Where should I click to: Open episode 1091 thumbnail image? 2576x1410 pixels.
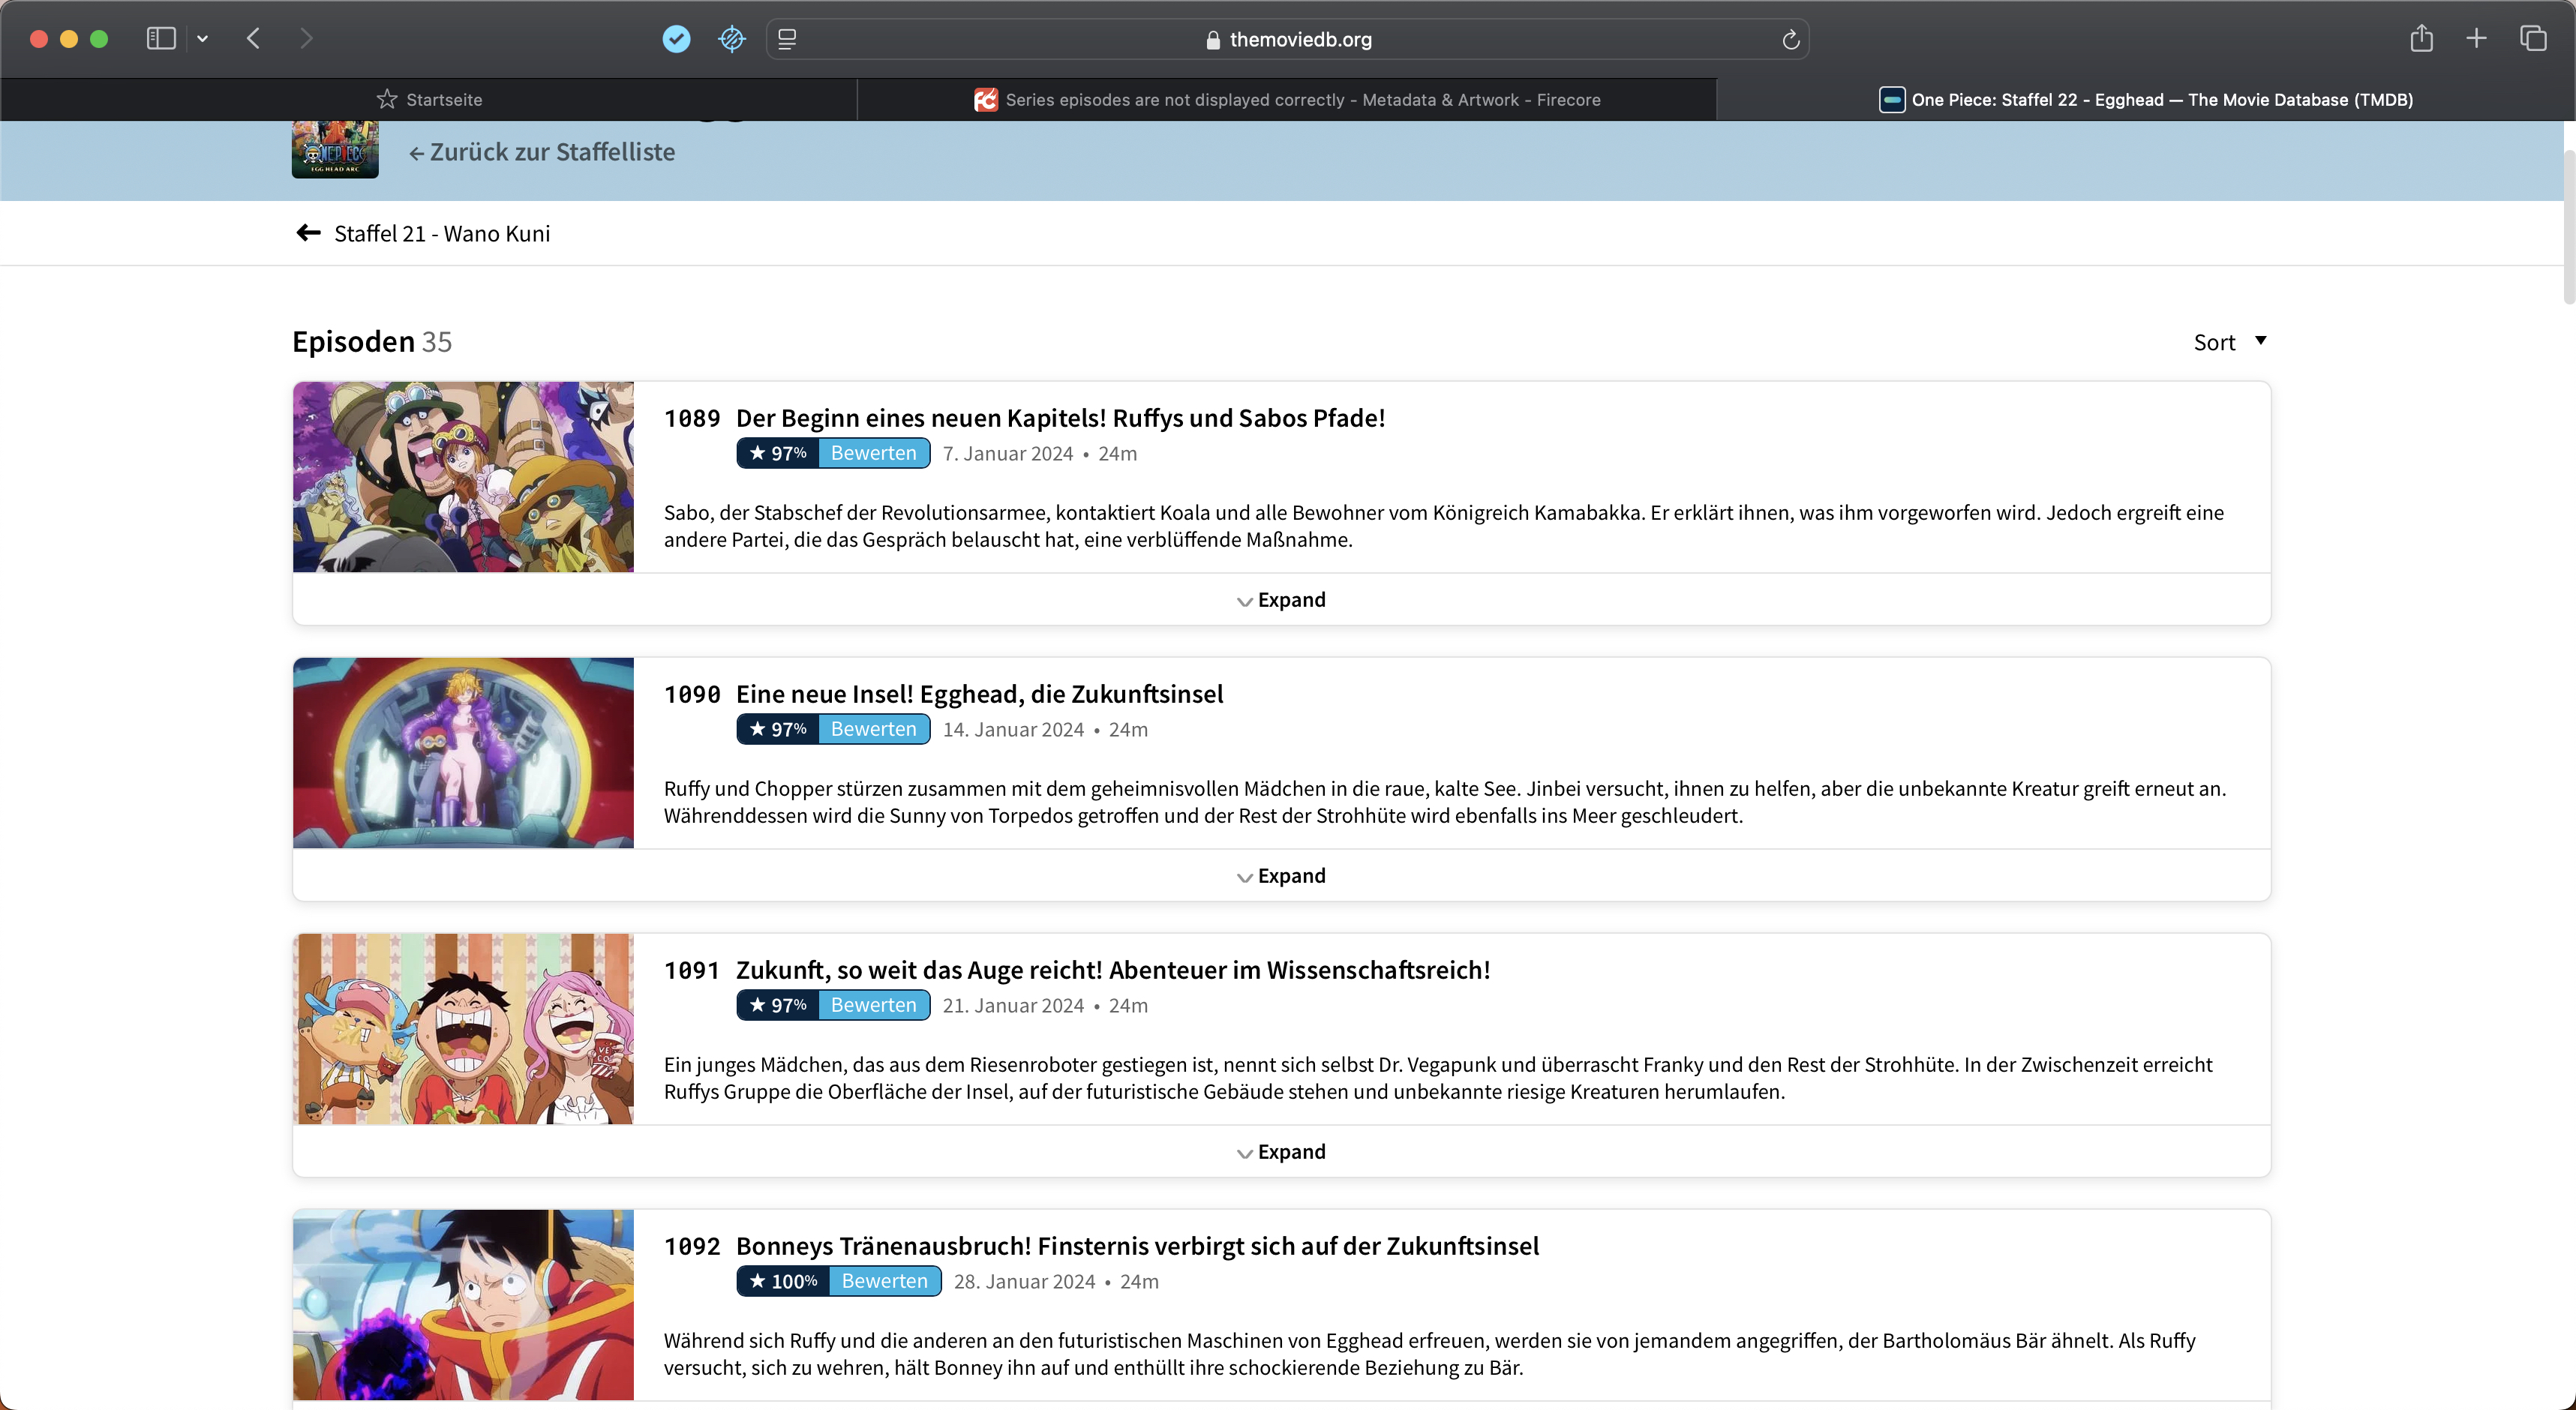pyautogui.click(x=463, y=1029)
